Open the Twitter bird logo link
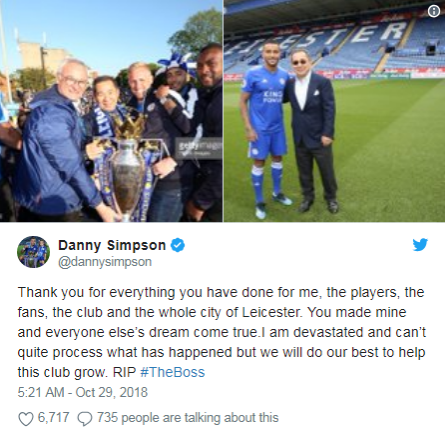445x436 pixels. [420, 245]
